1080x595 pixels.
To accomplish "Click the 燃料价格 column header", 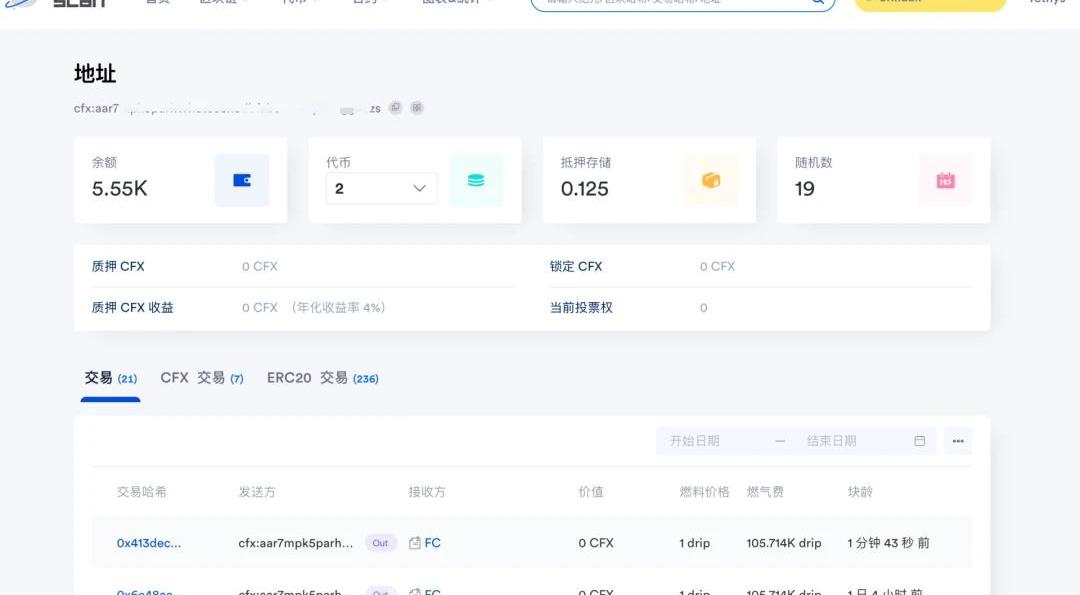I will tap(704, 492).
